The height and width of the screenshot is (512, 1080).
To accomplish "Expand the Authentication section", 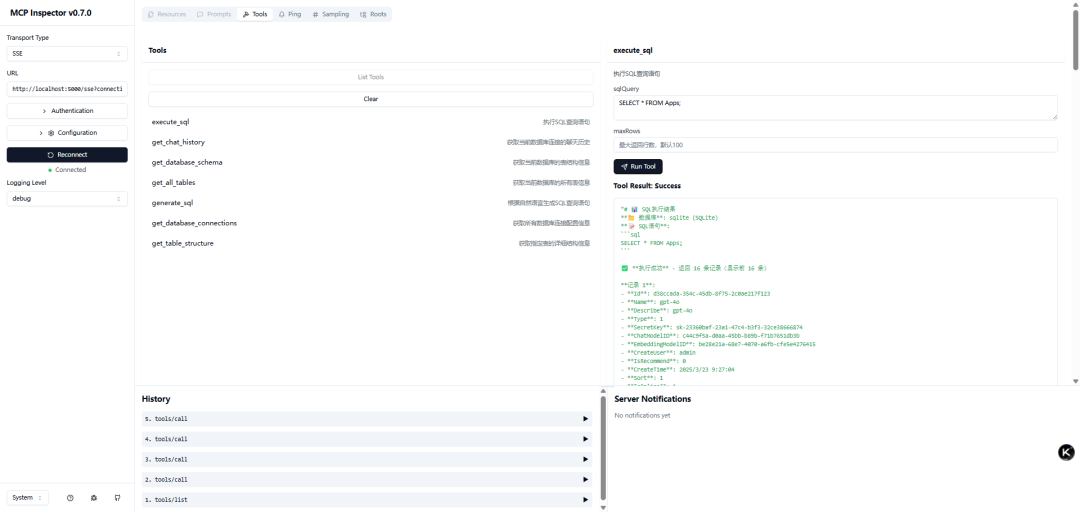I will [x=67, y=111].
